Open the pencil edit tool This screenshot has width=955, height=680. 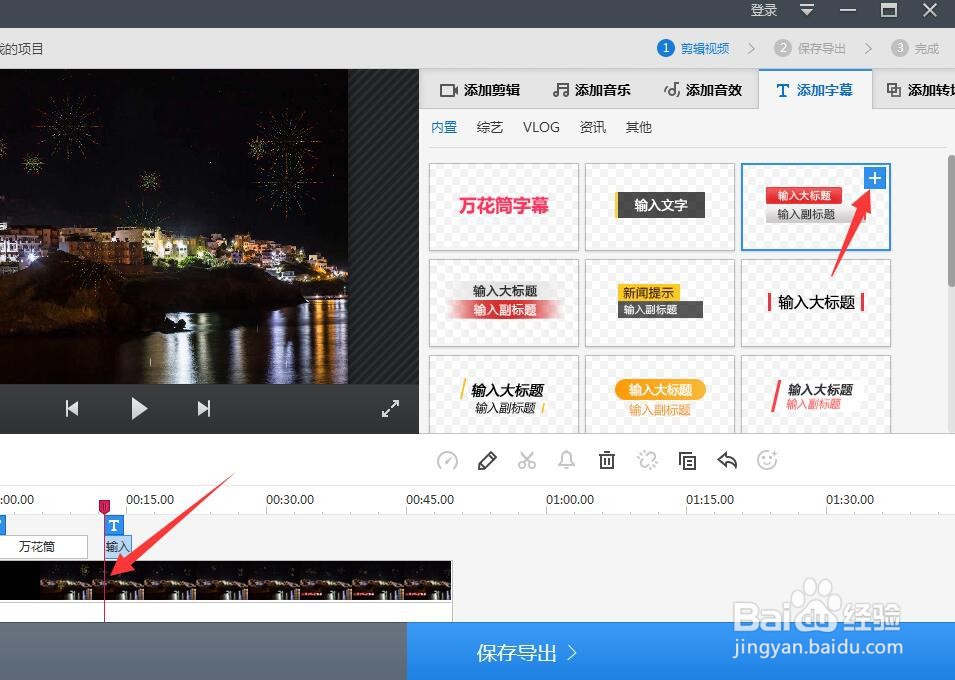pyautogui.click(x=487, y=460)
